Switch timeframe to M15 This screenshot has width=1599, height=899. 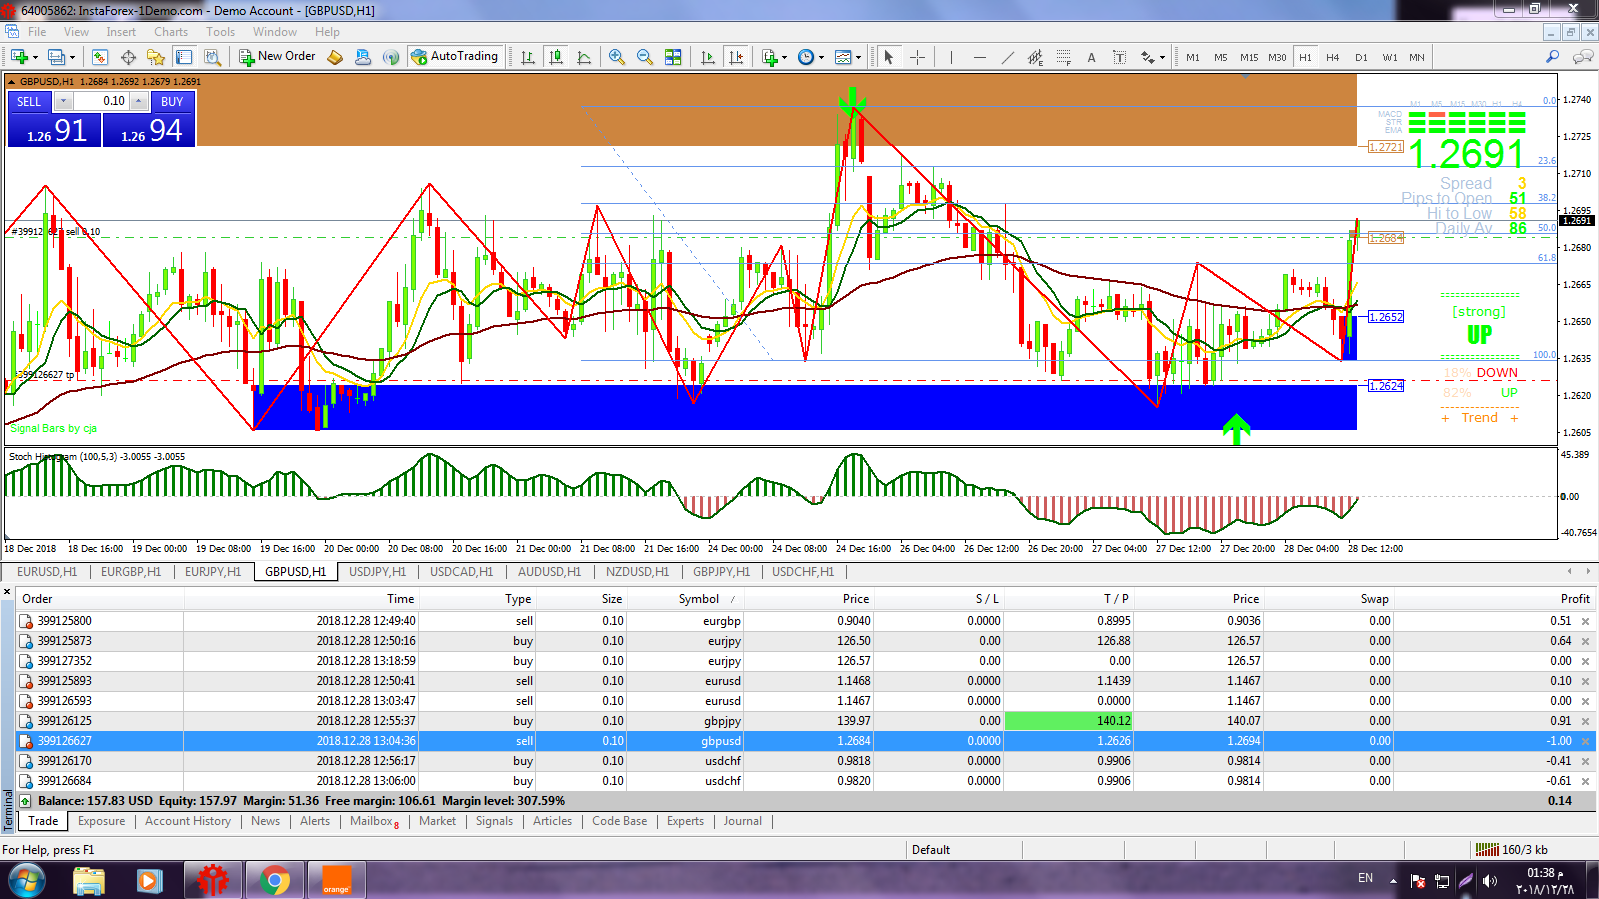tap(1249, 57)
